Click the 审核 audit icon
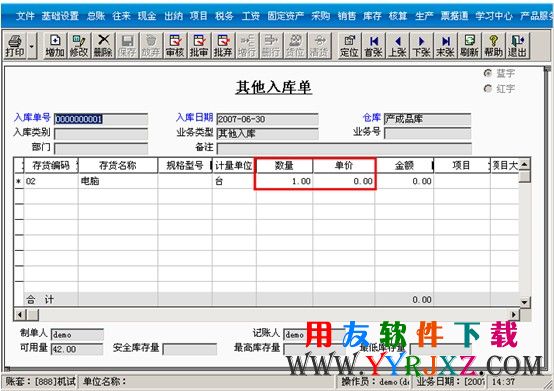Viewport: 554px width, 391px height. [x=175, y=46]
